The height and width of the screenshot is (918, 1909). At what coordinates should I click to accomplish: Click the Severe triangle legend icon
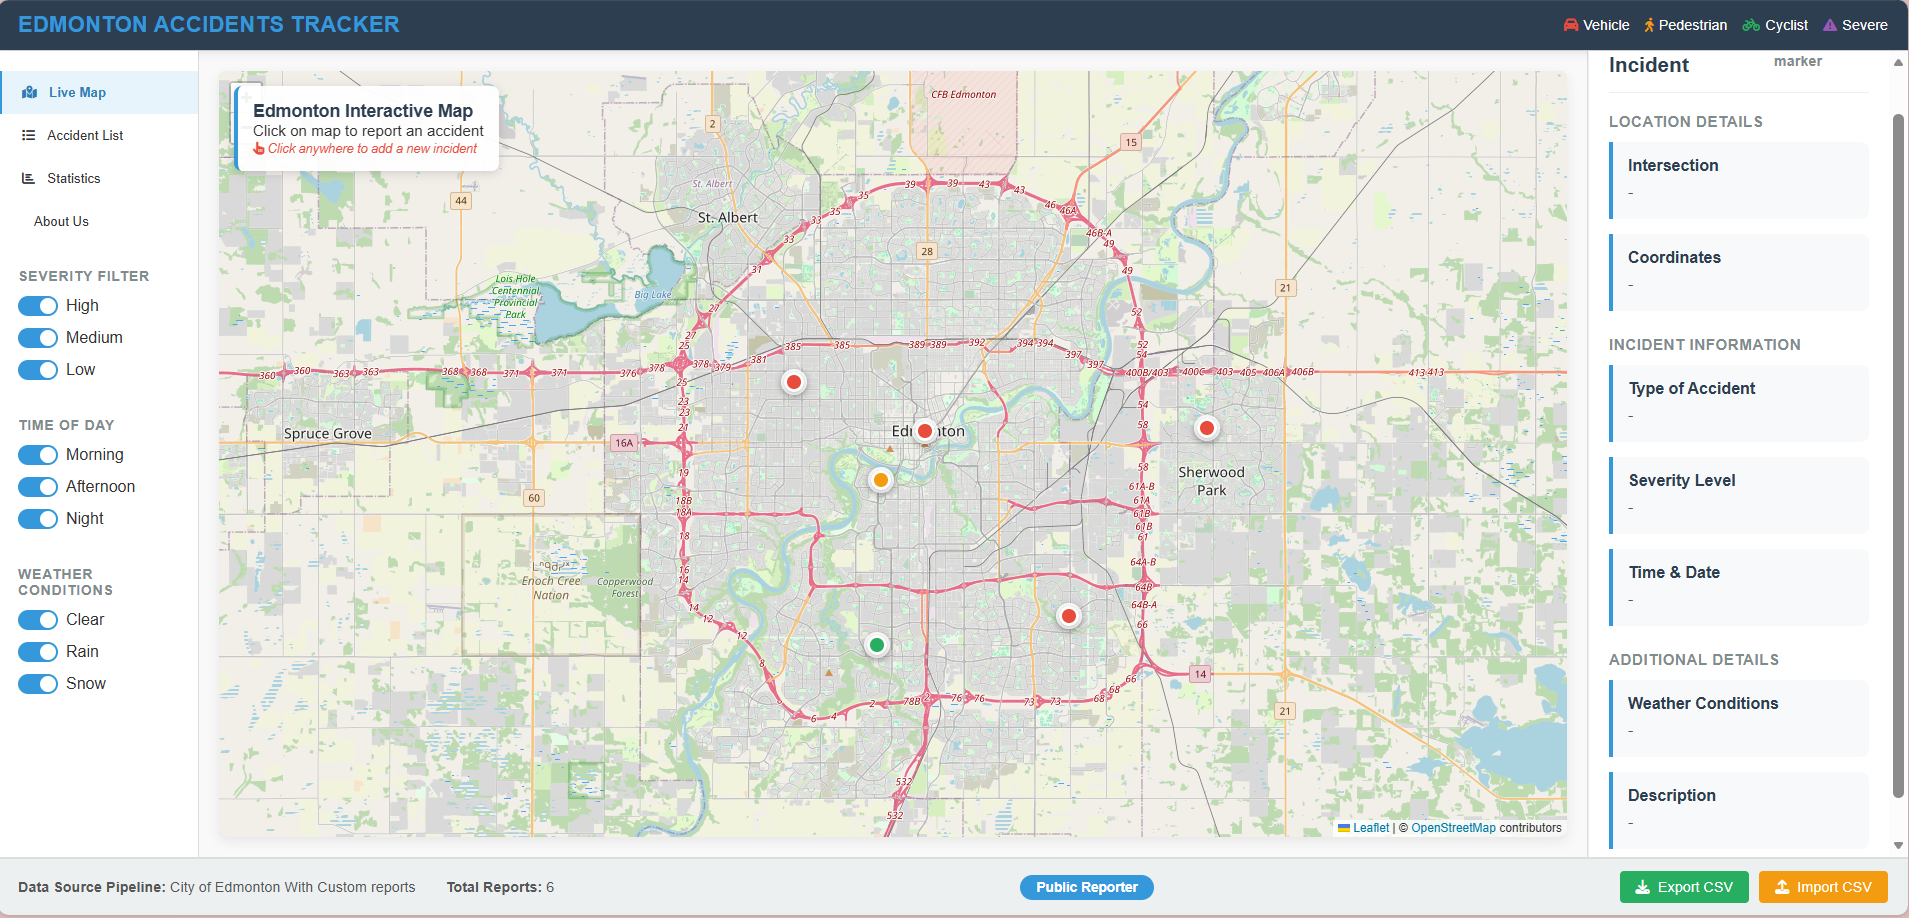tap(1830, 25)
